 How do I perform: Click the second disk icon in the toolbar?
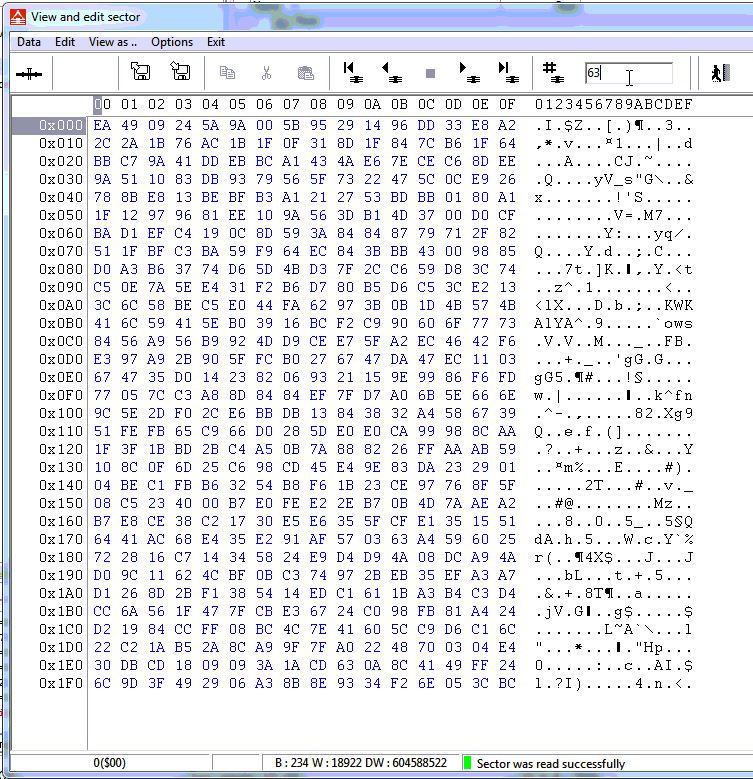click(x=180, y=71)
